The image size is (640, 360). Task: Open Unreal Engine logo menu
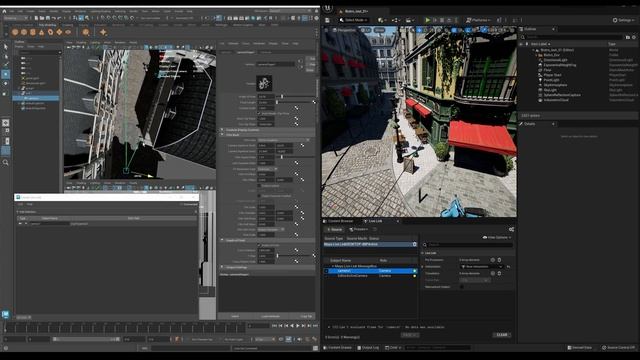click(328, 8)
